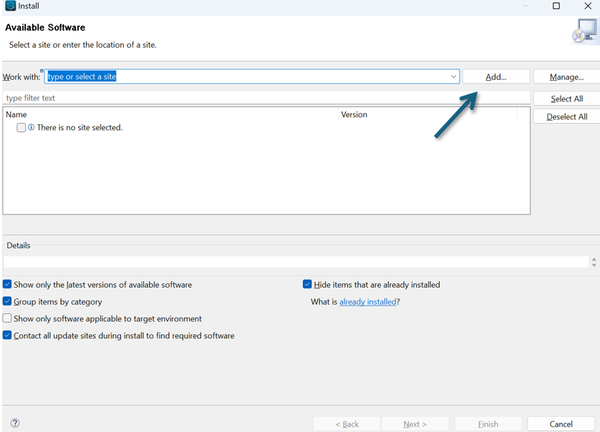Toggle Hide items already installed checkbox

point(308,285)
